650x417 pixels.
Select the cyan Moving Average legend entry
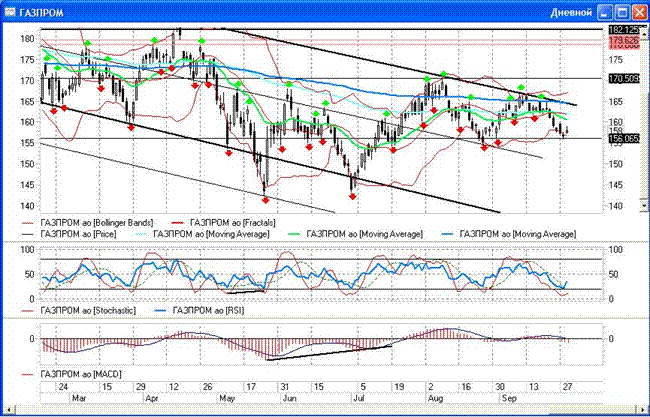click(202, 234)
